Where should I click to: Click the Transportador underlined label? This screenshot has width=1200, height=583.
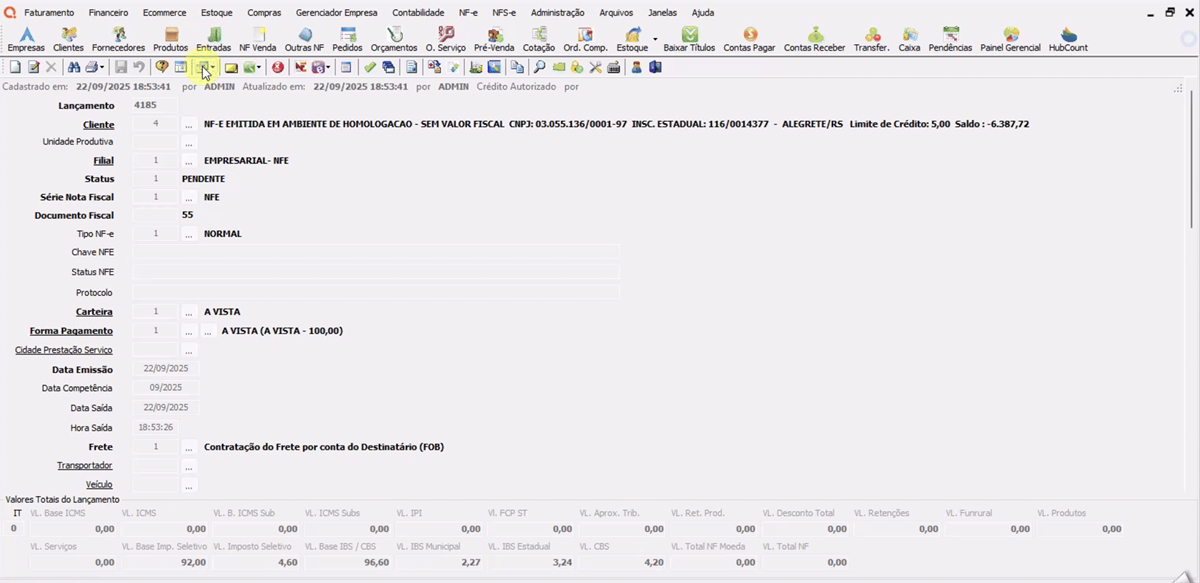(85, 466)
